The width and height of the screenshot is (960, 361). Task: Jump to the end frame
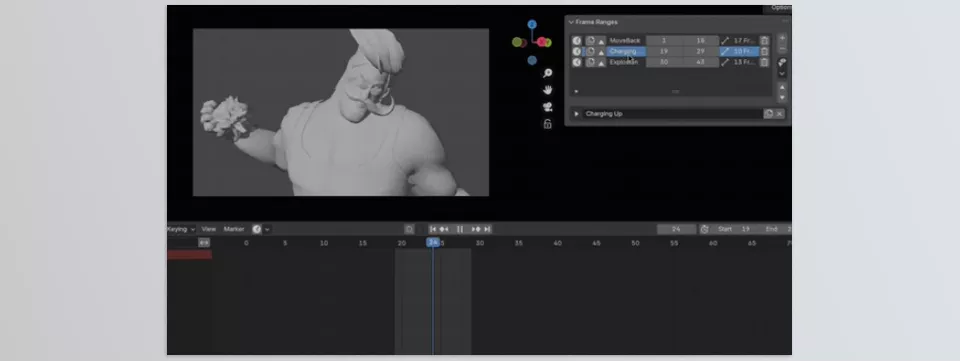(487, 229)
